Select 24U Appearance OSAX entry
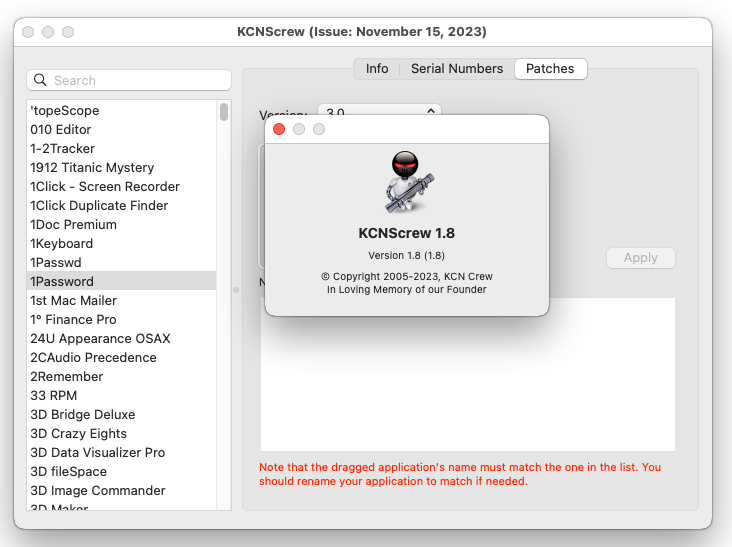Screen dimensions: 732x547 [x=121, y=338]
